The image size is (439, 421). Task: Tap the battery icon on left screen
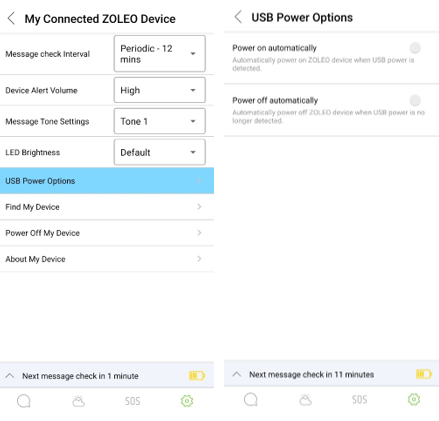(197, 376)
